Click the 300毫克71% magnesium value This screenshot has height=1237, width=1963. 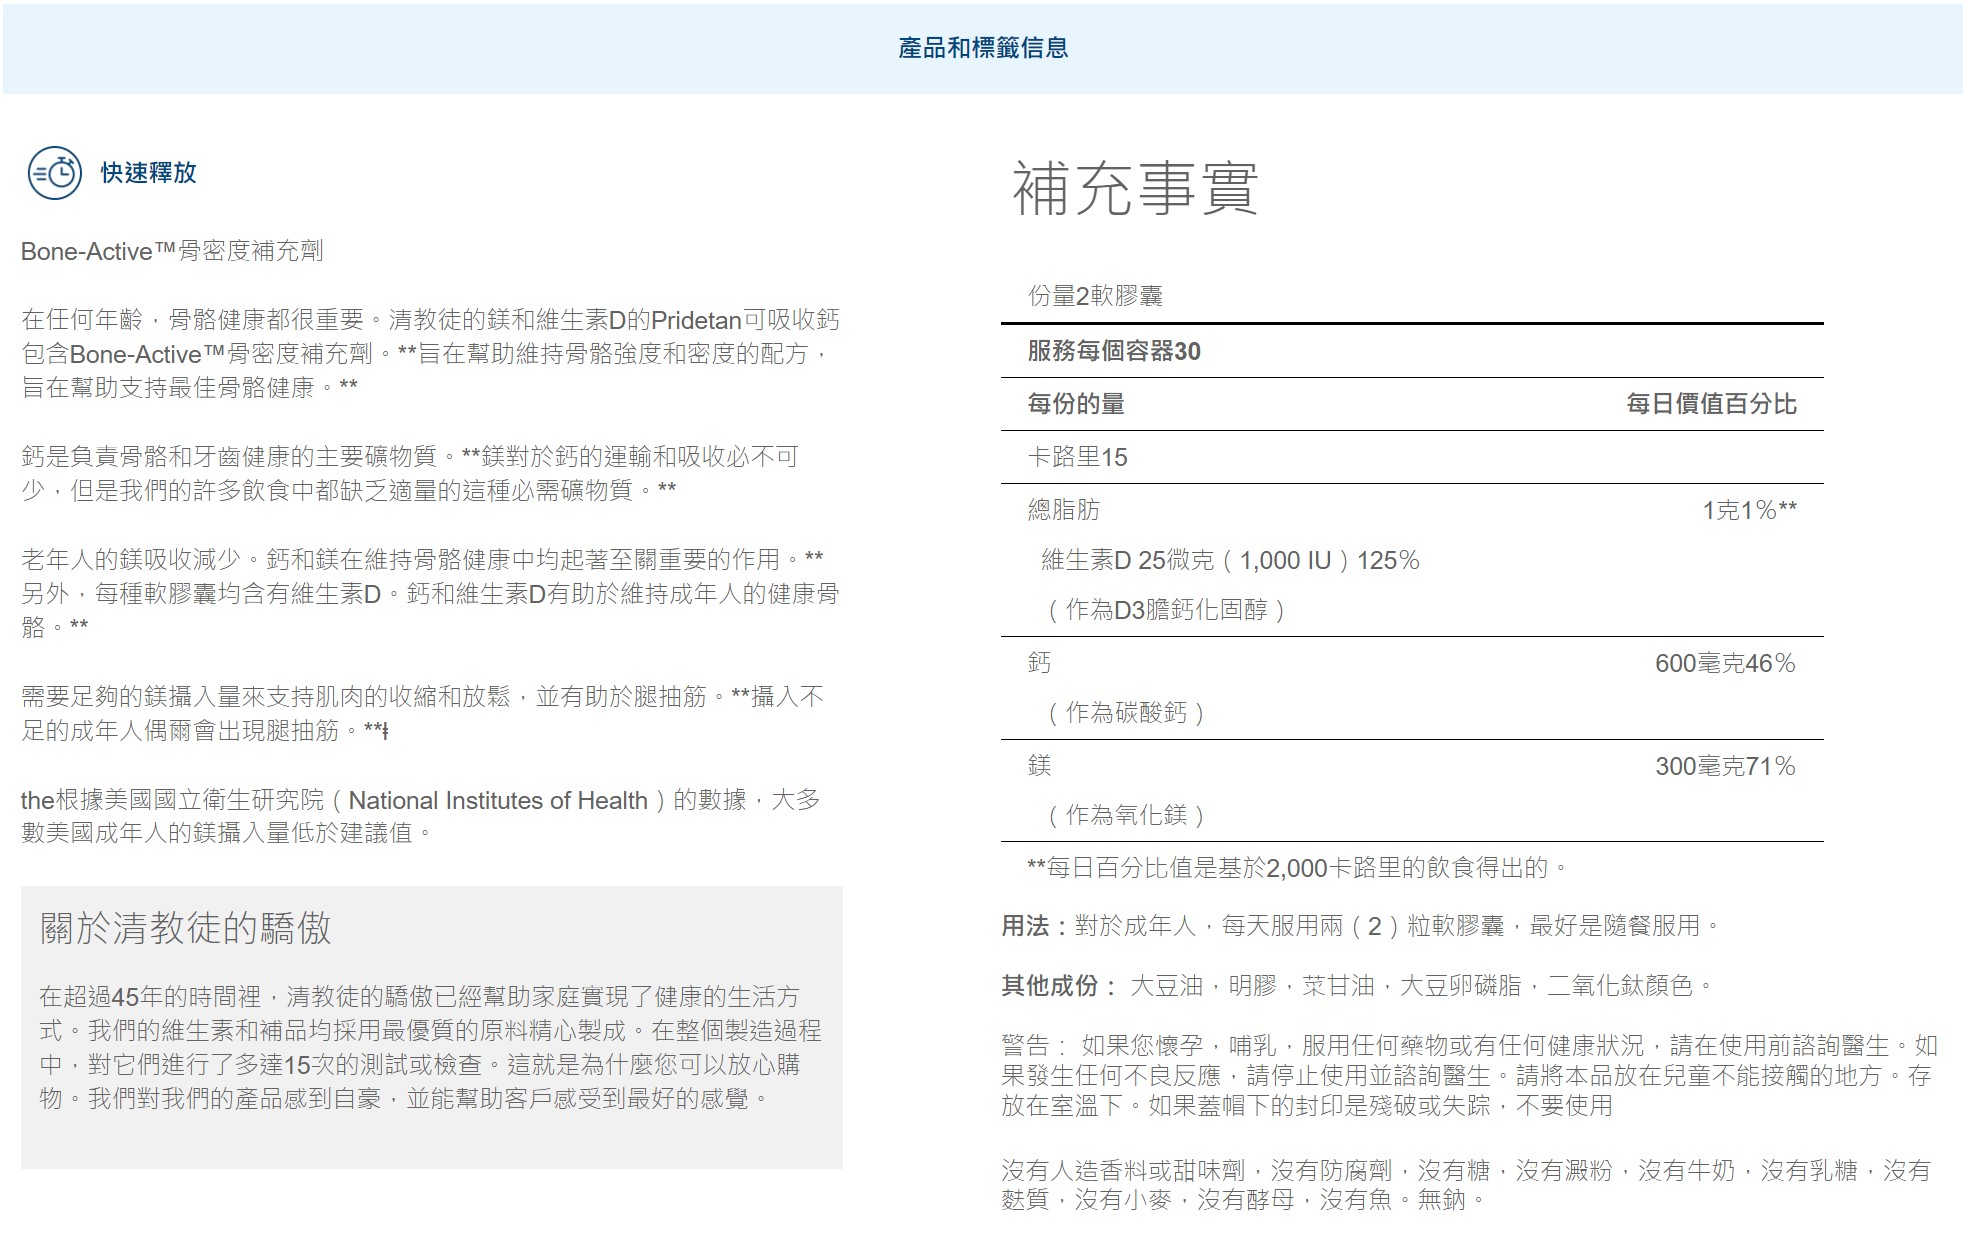pos(1725,766)
